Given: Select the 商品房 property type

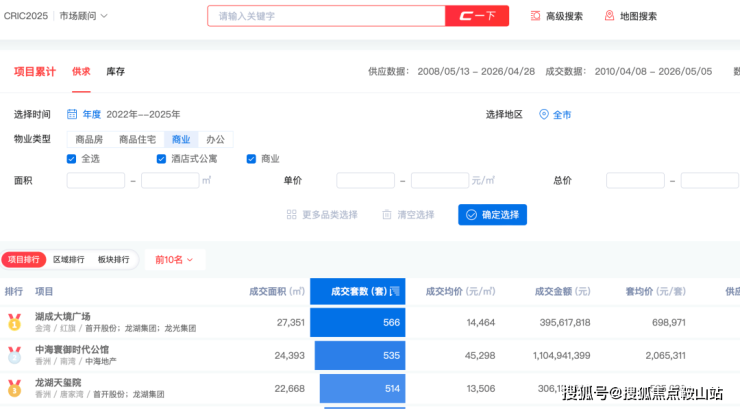Looking at the screenshot, I should click(x=89, y=139).
